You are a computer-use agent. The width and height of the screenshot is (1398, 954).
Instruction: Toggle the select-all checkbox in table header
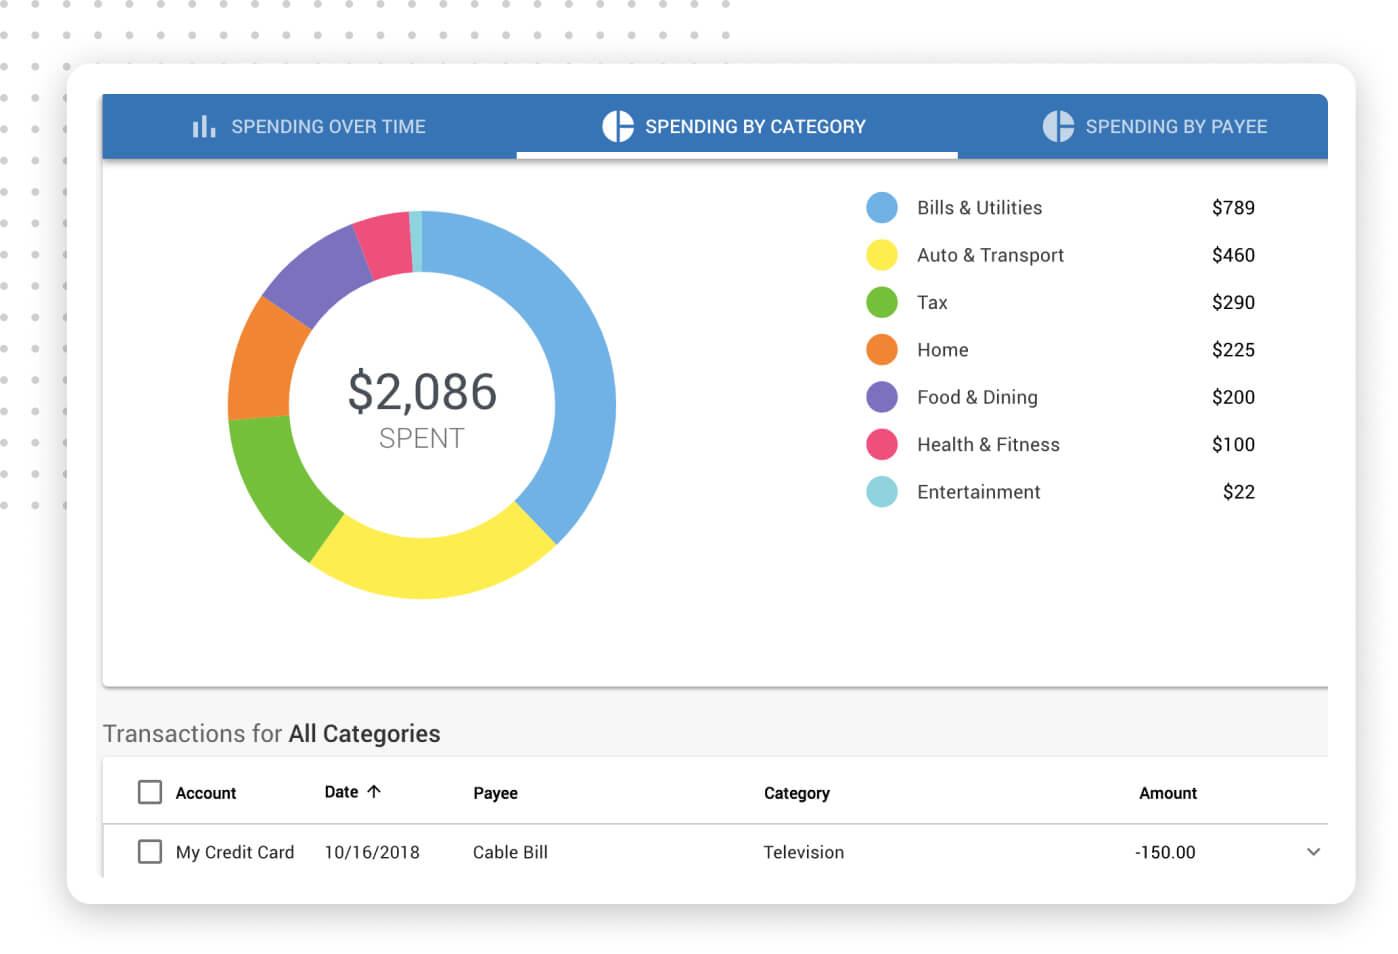(150, 792)
